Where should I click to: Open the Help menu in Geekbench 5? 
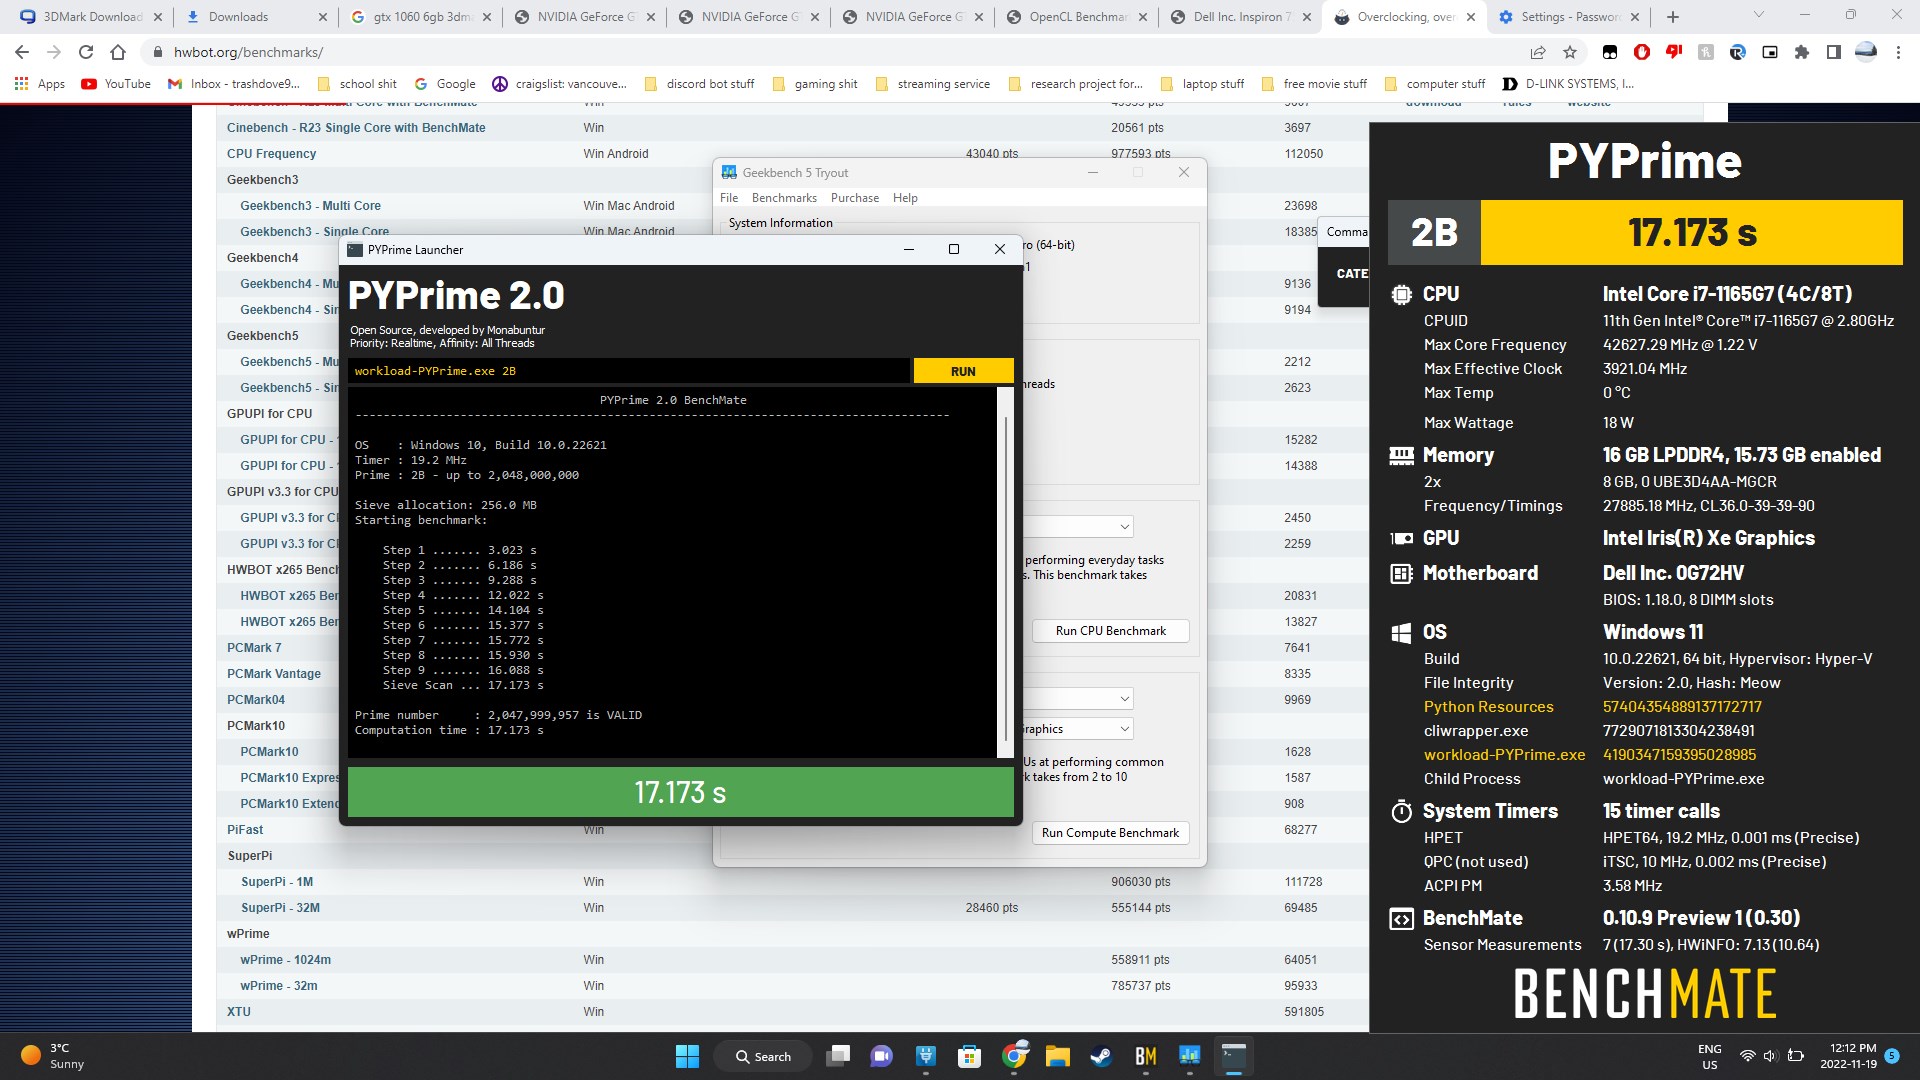click(905, 198)
